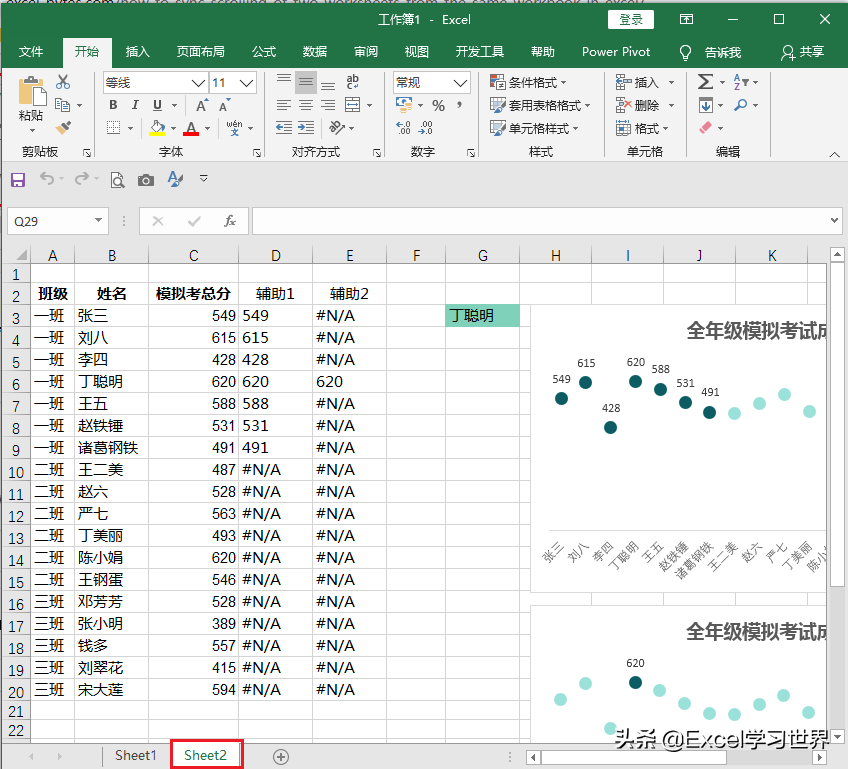Click the Borders icon
Image resolution: width=848 pixels, height=769 pixels.
[114, 128]
